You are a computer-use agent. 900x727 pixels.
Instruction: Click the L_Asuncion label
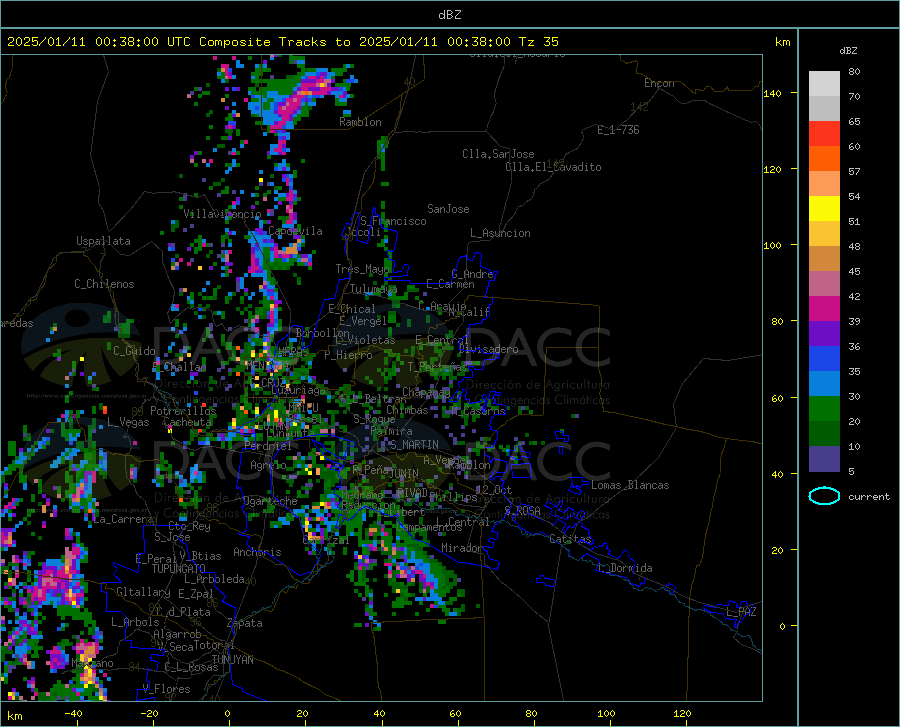click(x=500, y=234)
